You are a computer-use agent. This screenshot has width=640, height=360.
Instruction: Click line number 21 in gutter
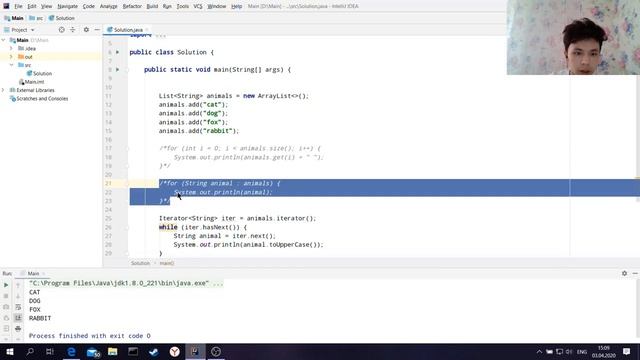[108, 183]
